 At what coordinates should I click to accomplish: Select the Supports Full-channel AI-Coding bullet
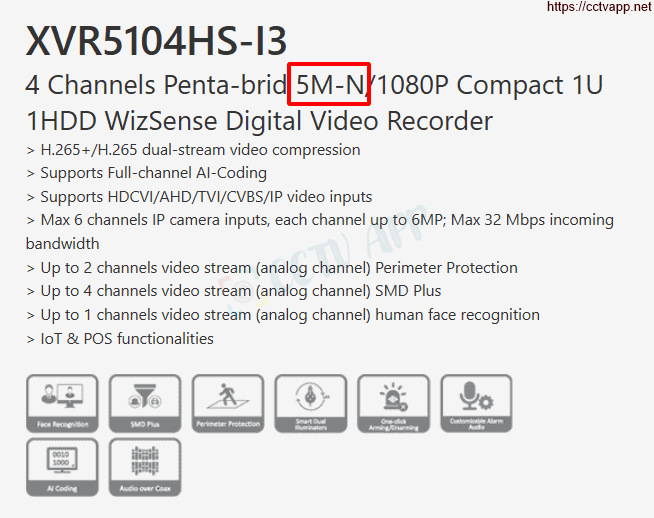tap(146, 173)
